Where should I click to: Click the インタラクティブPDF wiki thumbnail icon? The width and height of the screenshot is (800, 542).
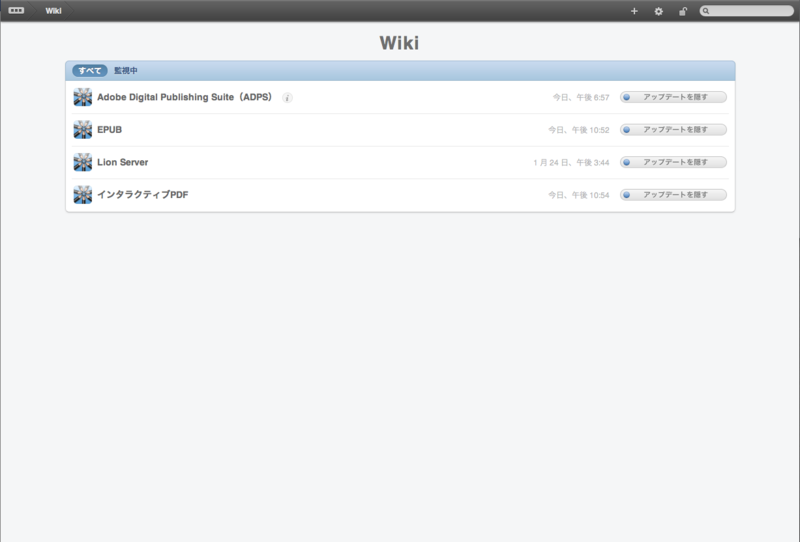(83, 194)
